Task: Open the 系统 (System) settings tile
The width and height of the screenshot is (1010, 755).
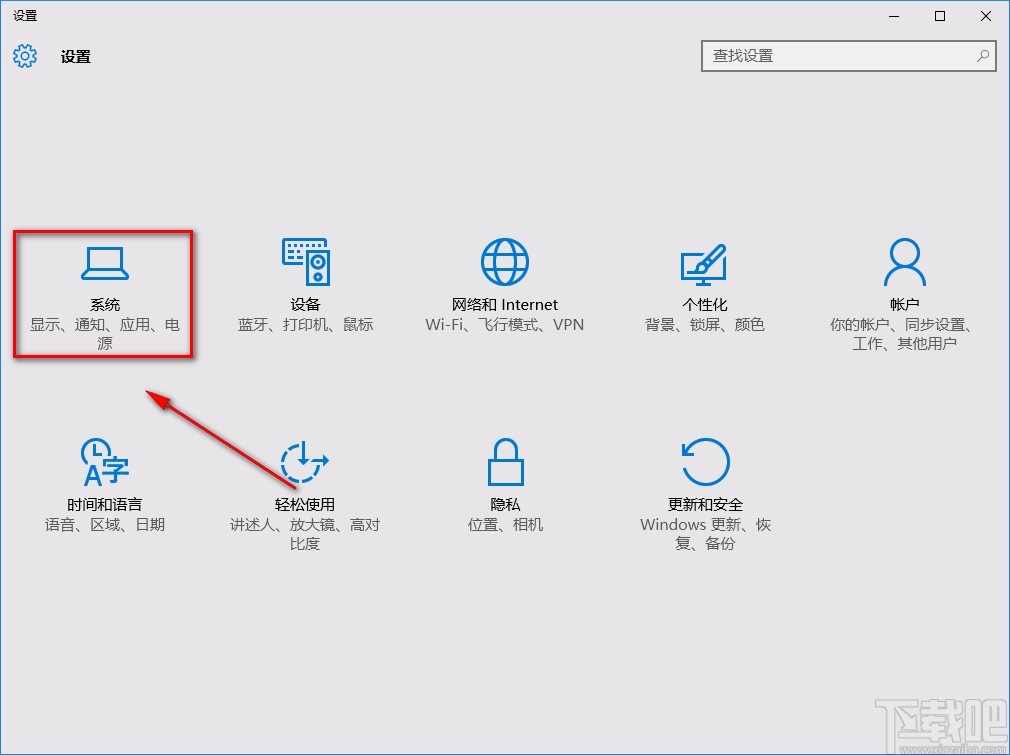Action: point(104,290)
